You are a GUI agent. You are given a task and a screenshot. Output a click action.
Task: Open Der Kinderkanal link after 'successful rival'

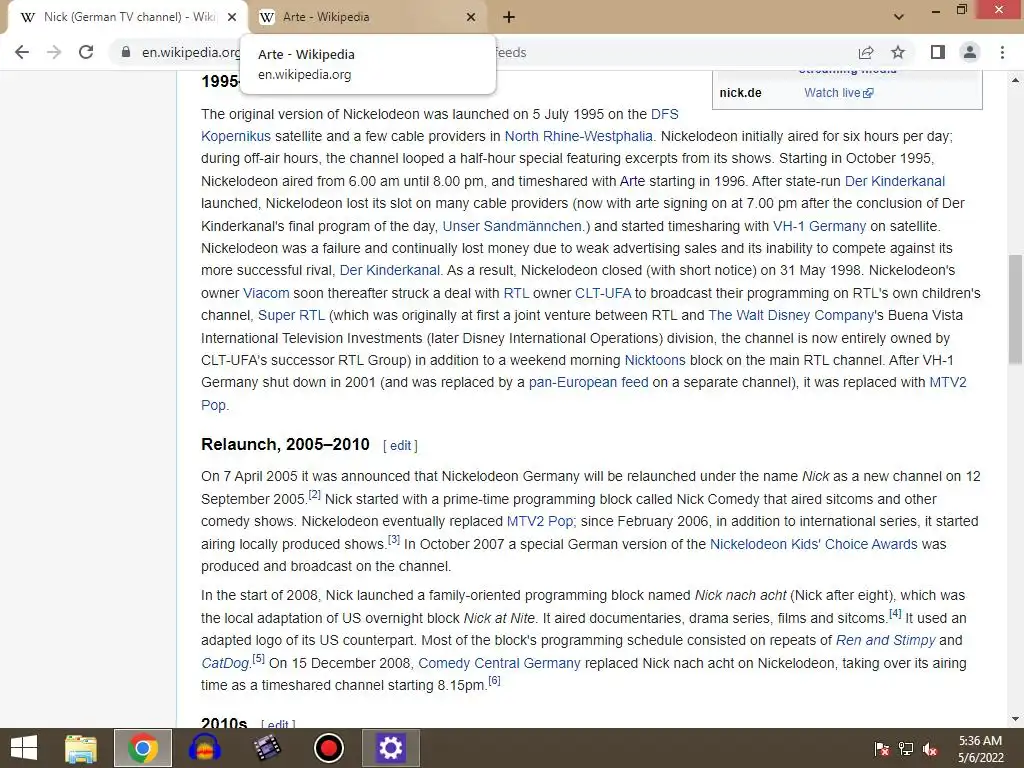pyautogui.click(x=389, y=270)
